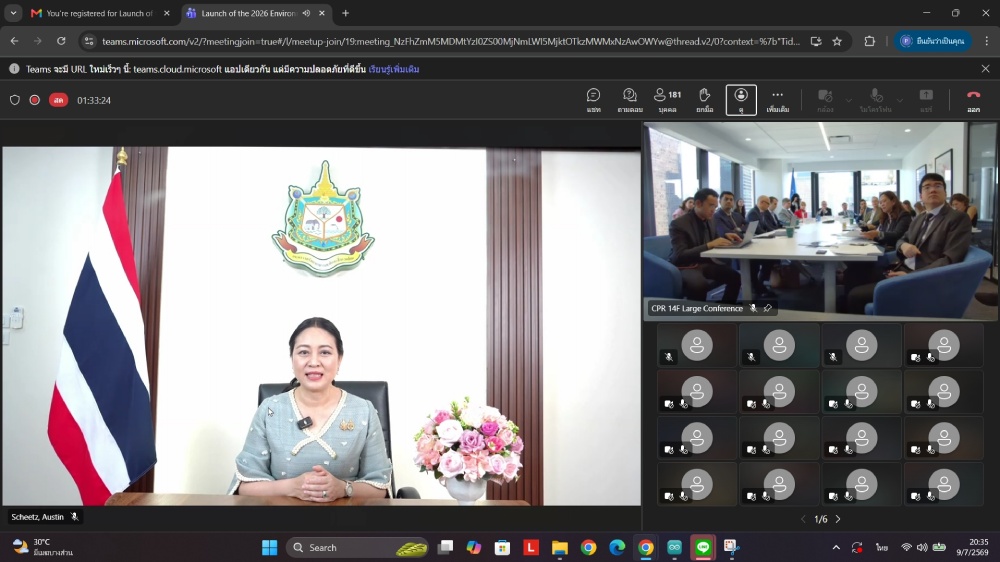1000x562 pixels.
Task: Click the shield privacy icon
Action: pos(15,100)
